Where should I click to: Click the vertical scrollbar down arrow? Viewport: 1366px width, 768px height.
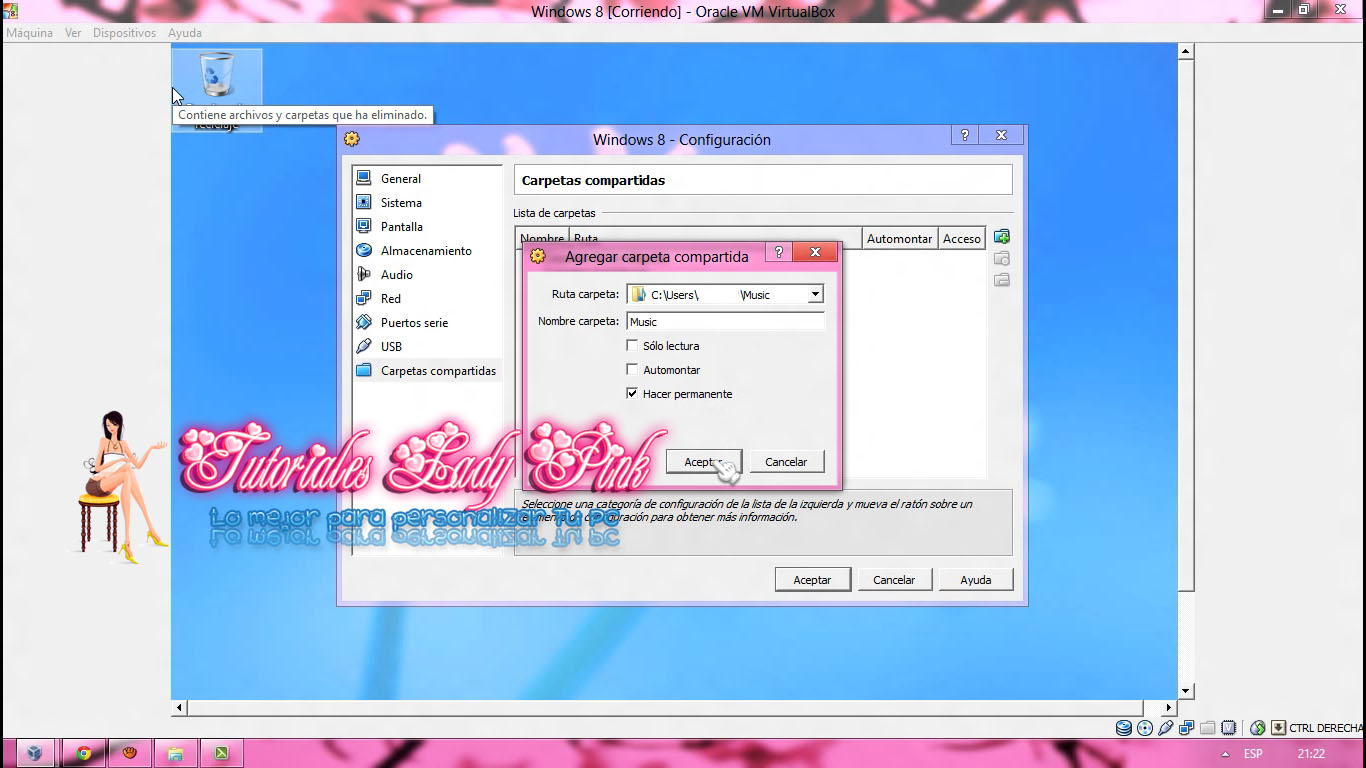[x=1186, y=691]
